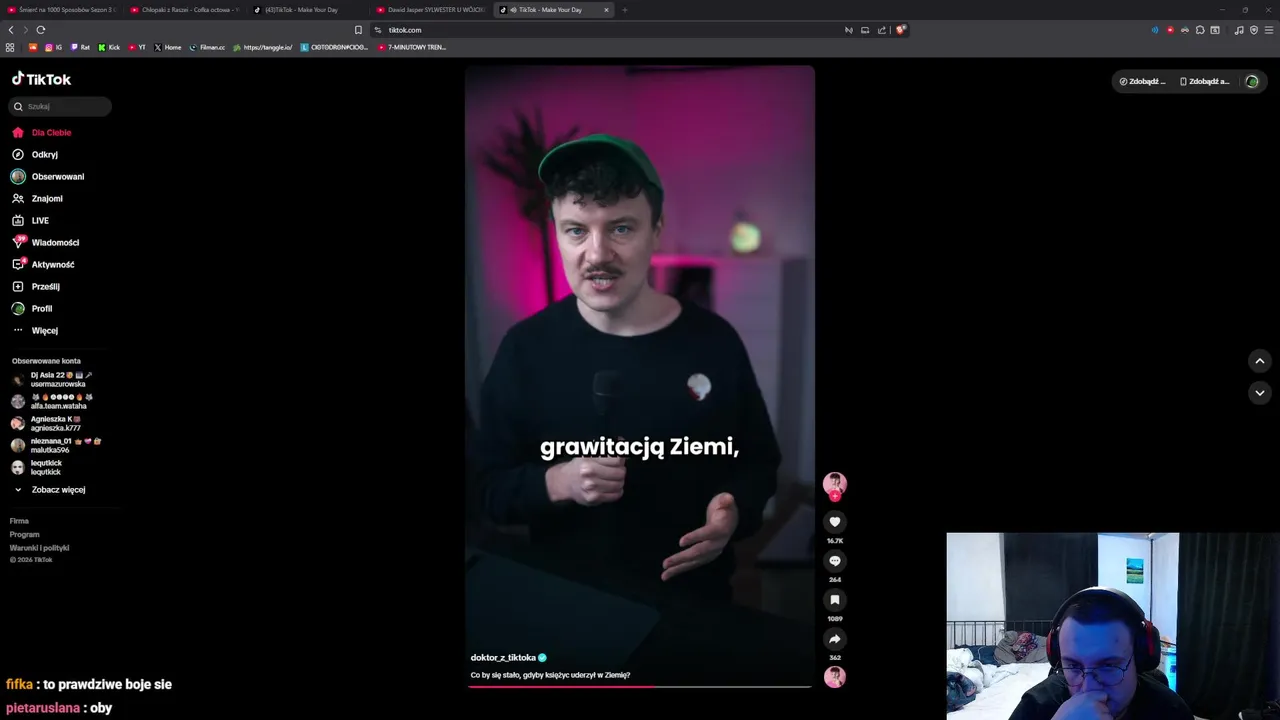Close the active TikTok tab
1280x720 pixels.
(606, 10)
